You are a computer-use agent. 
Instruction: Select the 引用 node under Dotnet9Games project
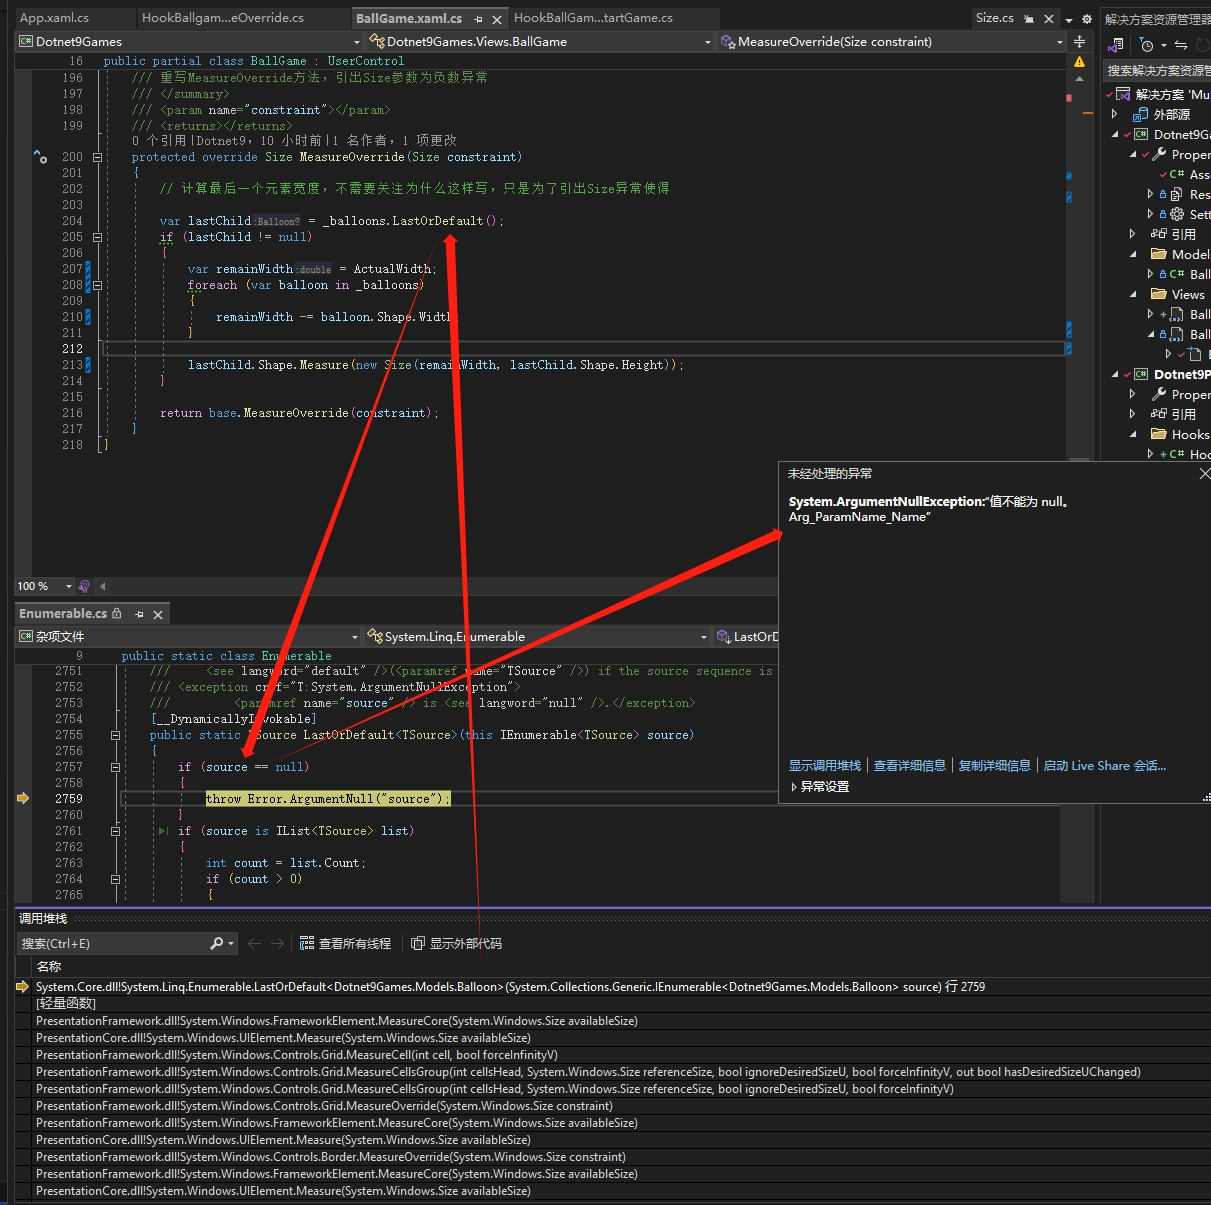(1184, 234)
